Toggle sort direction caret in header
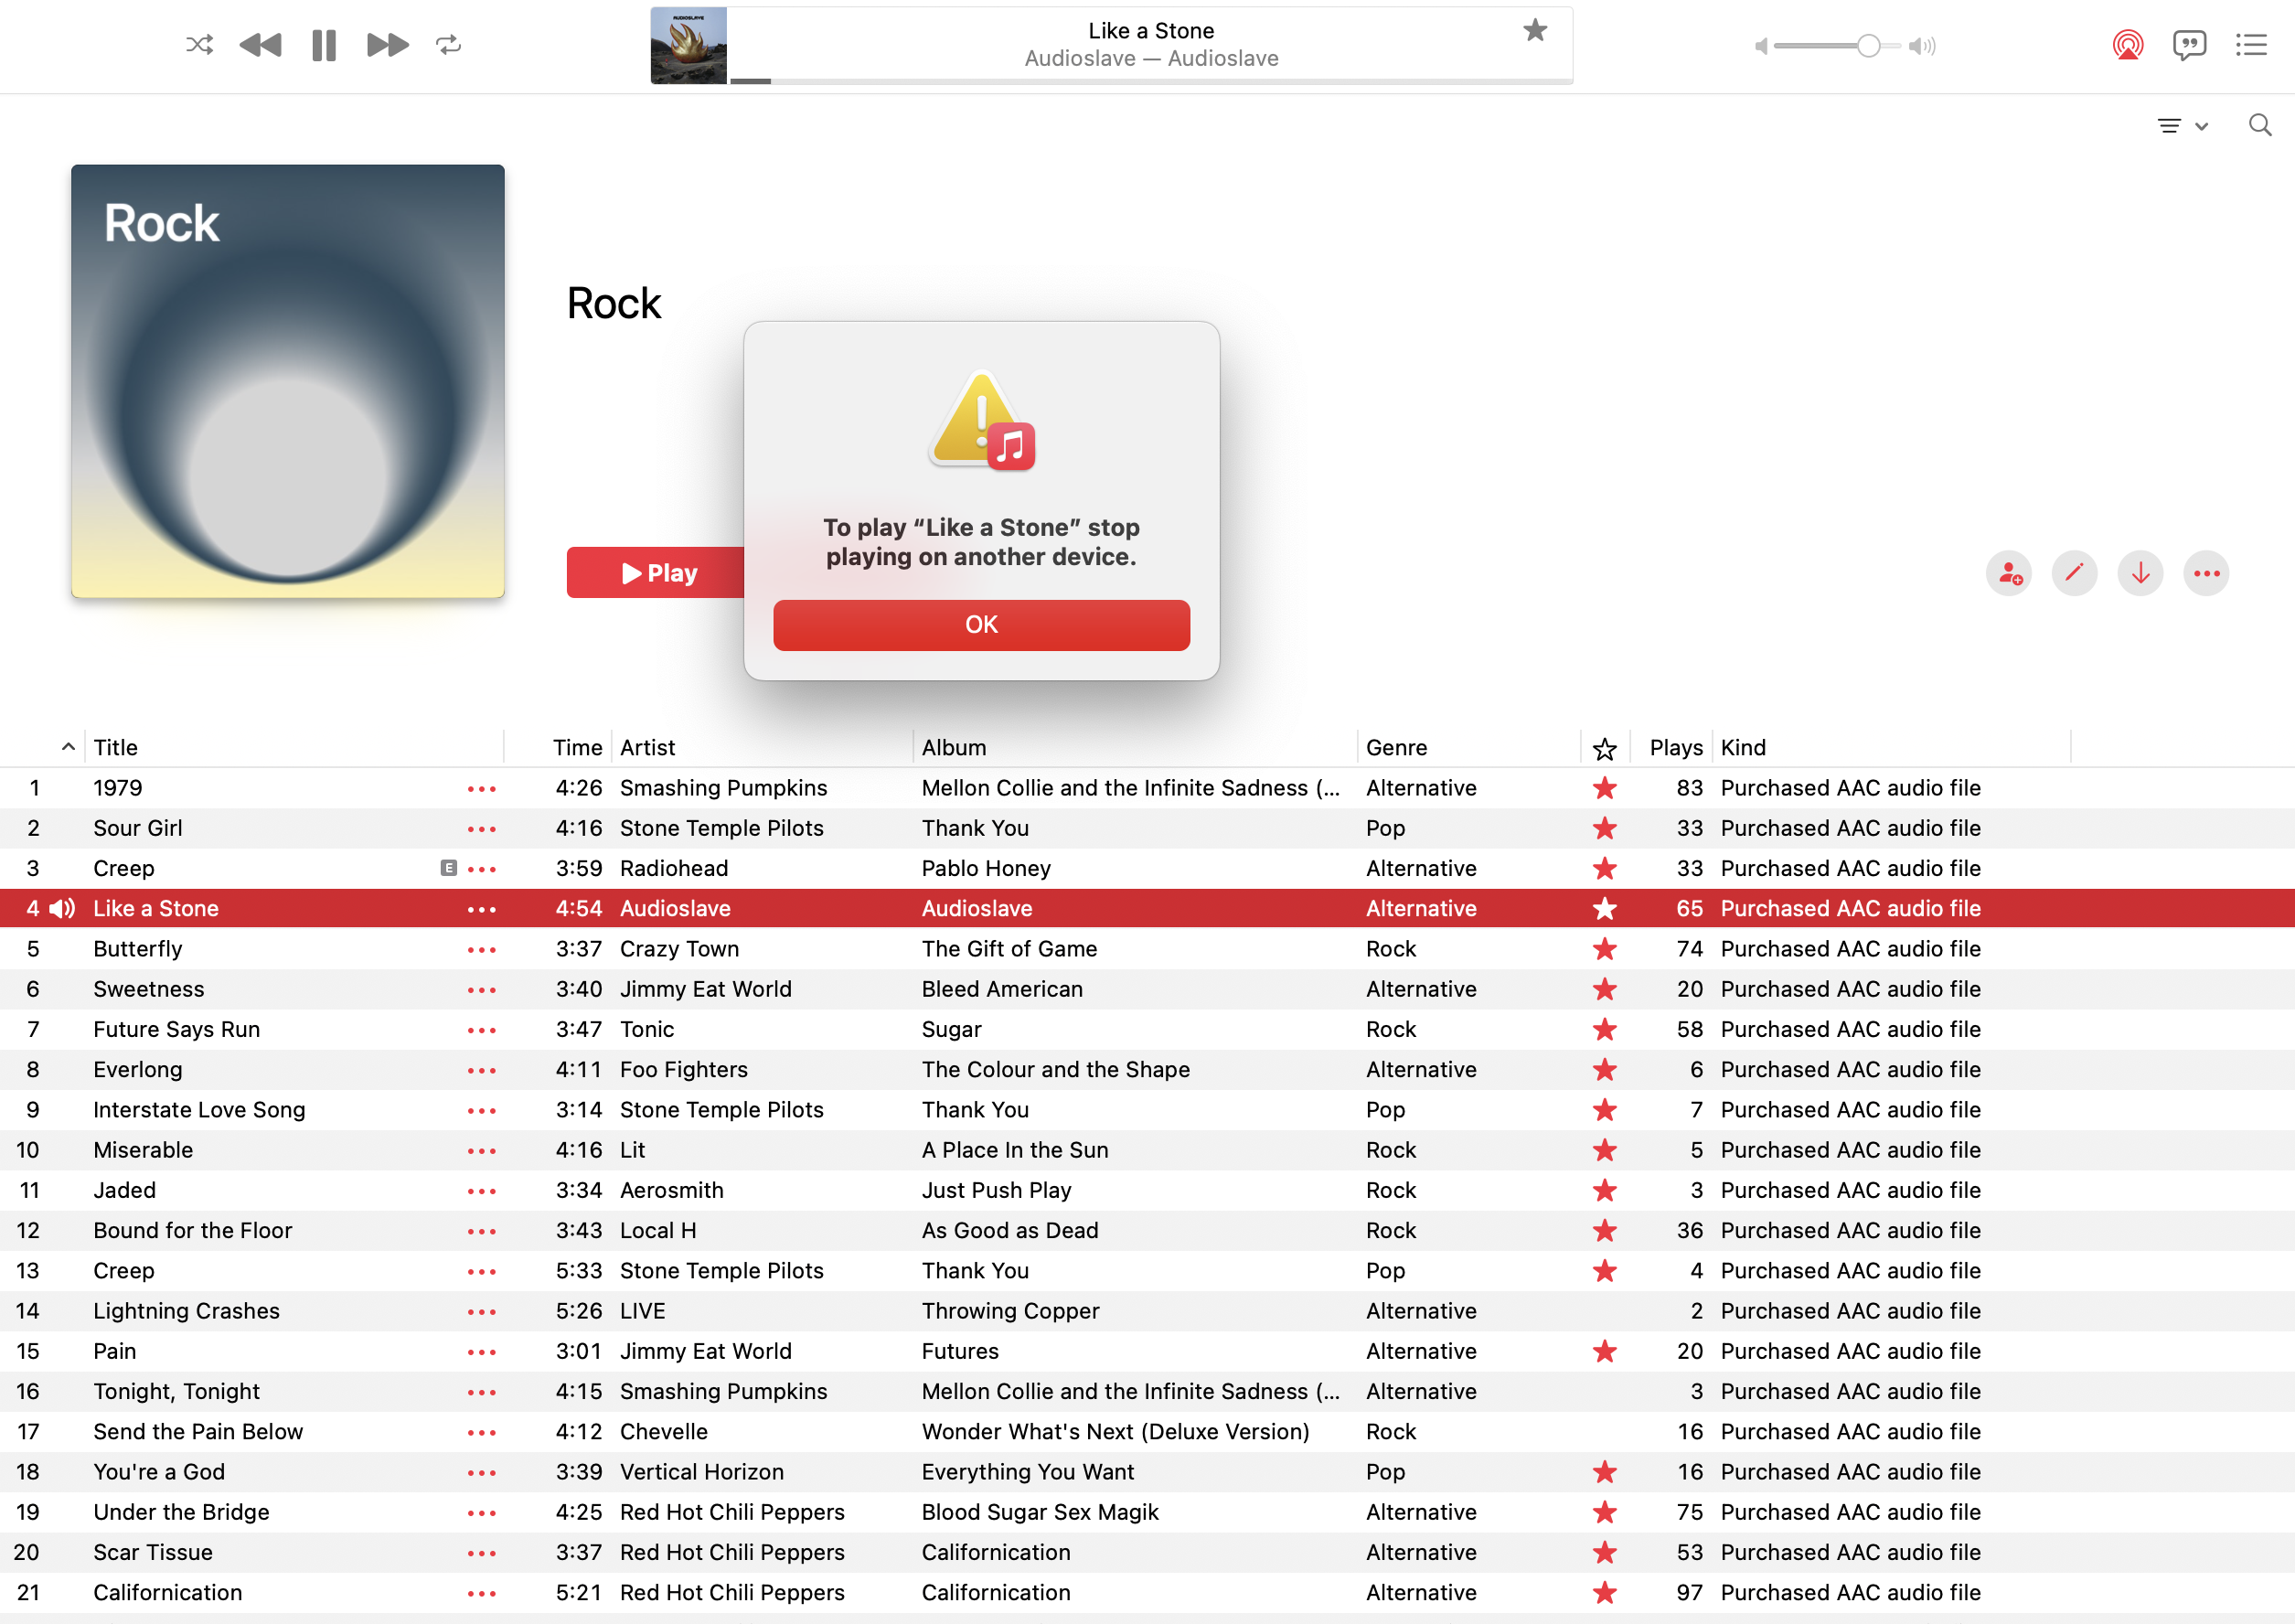2295x1624 pixels. pyautogui.click(x=68, y=747)
